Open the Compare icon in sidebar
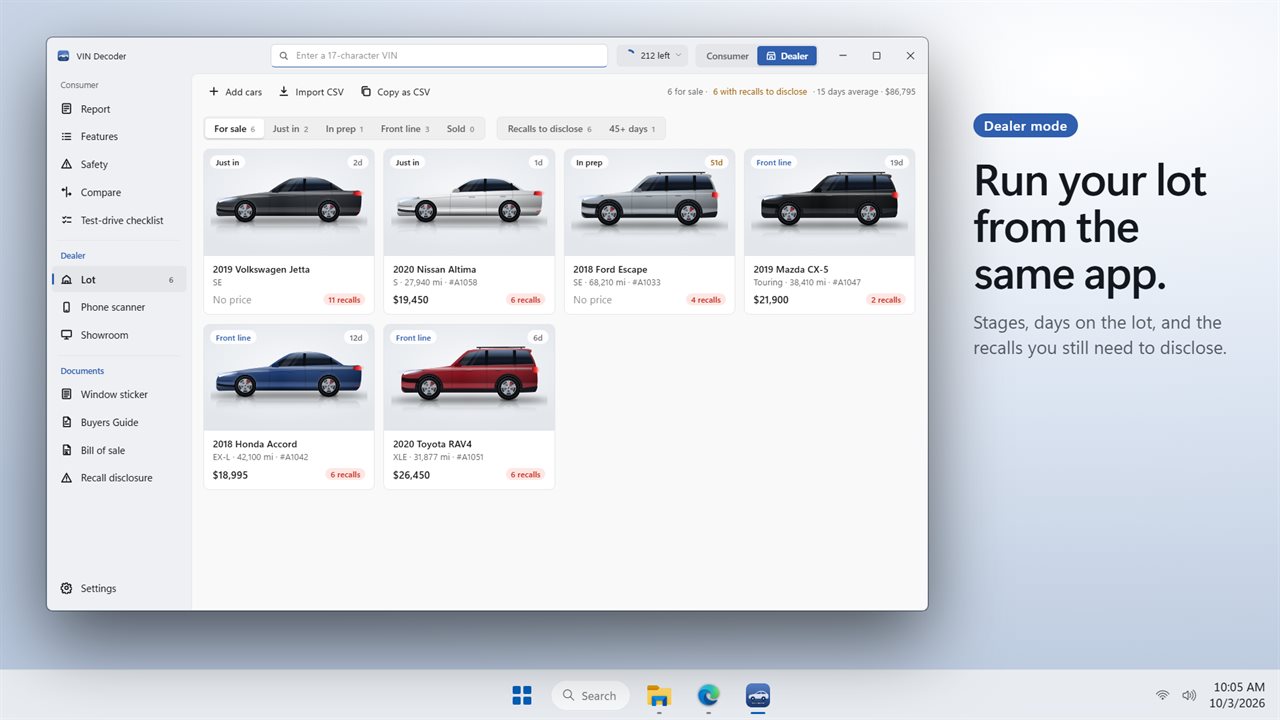 [67, 192]
